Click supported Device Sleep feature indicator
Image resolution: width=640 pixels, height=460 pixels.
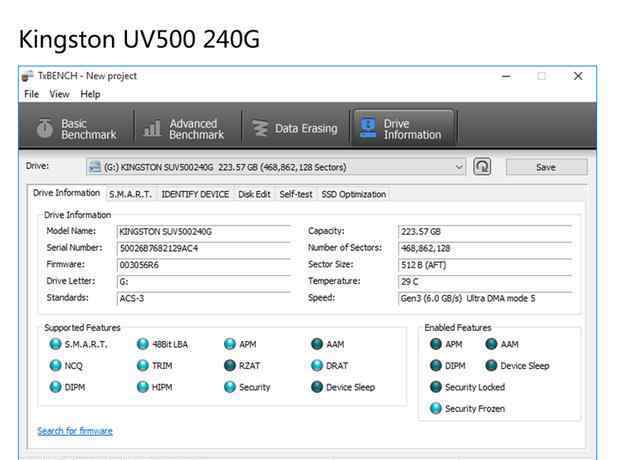pyautogui.click(x=317, y=387)
